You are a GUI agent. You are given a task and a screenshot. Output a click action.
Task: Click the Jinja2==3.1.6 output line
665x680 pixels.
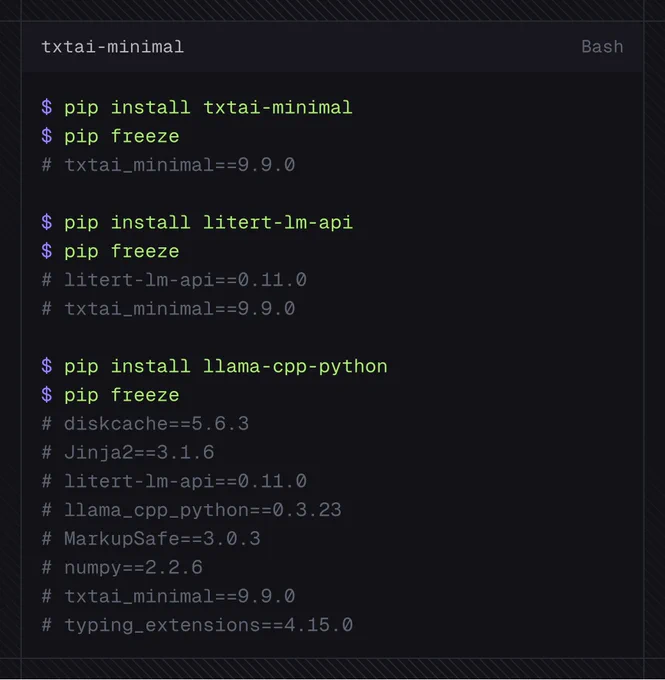(128, 453)
